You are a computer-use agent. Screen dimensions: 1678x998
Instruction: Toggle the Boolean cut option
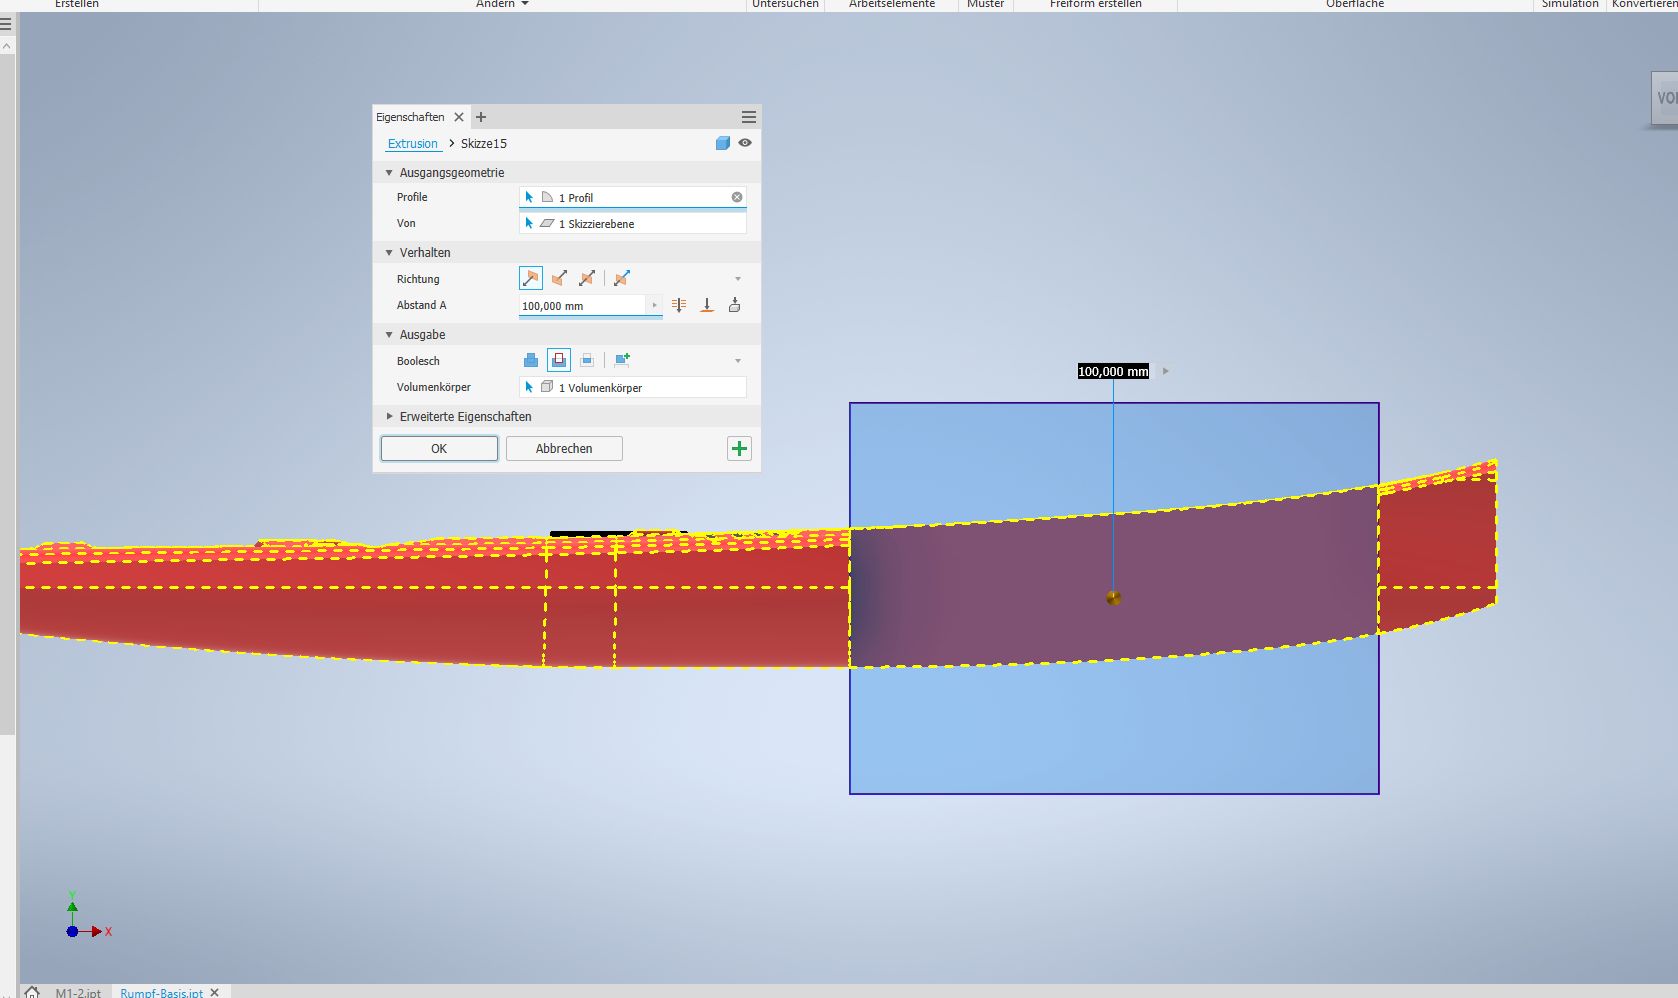point(559,361)
